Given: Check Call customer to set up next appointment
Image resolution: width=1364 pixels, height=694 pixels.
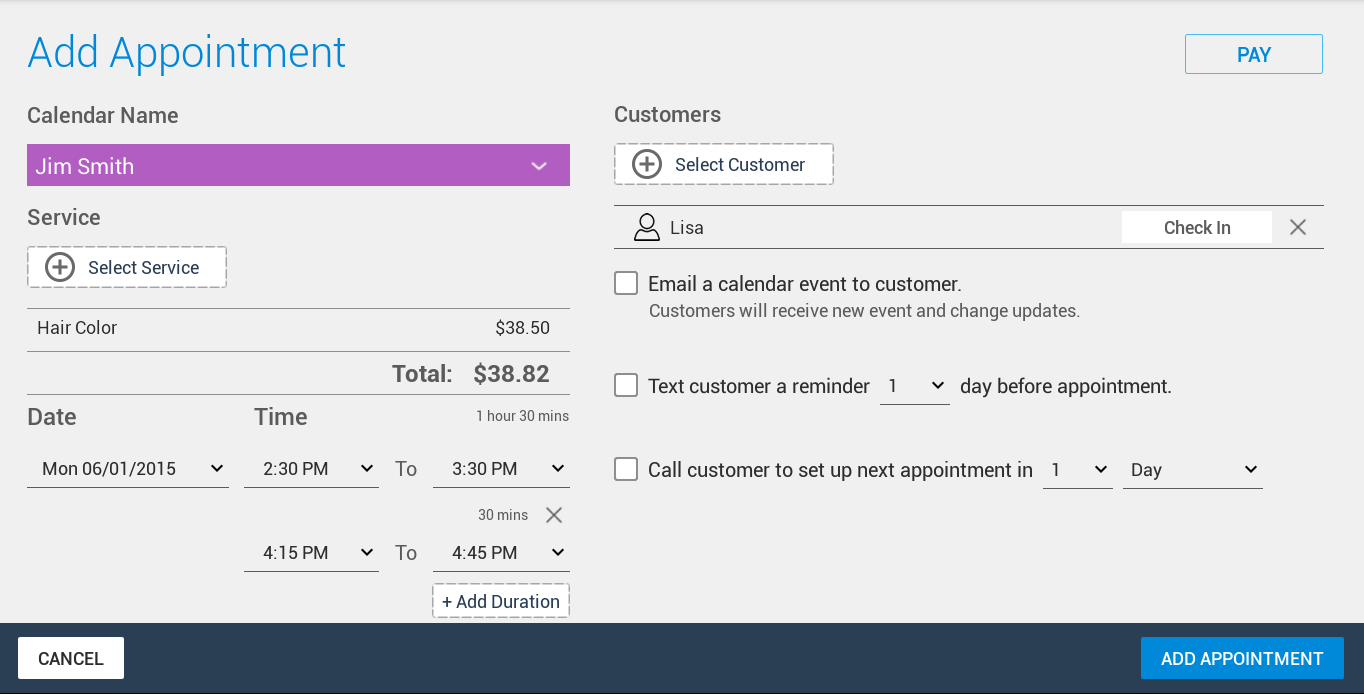Looking at the screenshot, I should tap(626, 469).
